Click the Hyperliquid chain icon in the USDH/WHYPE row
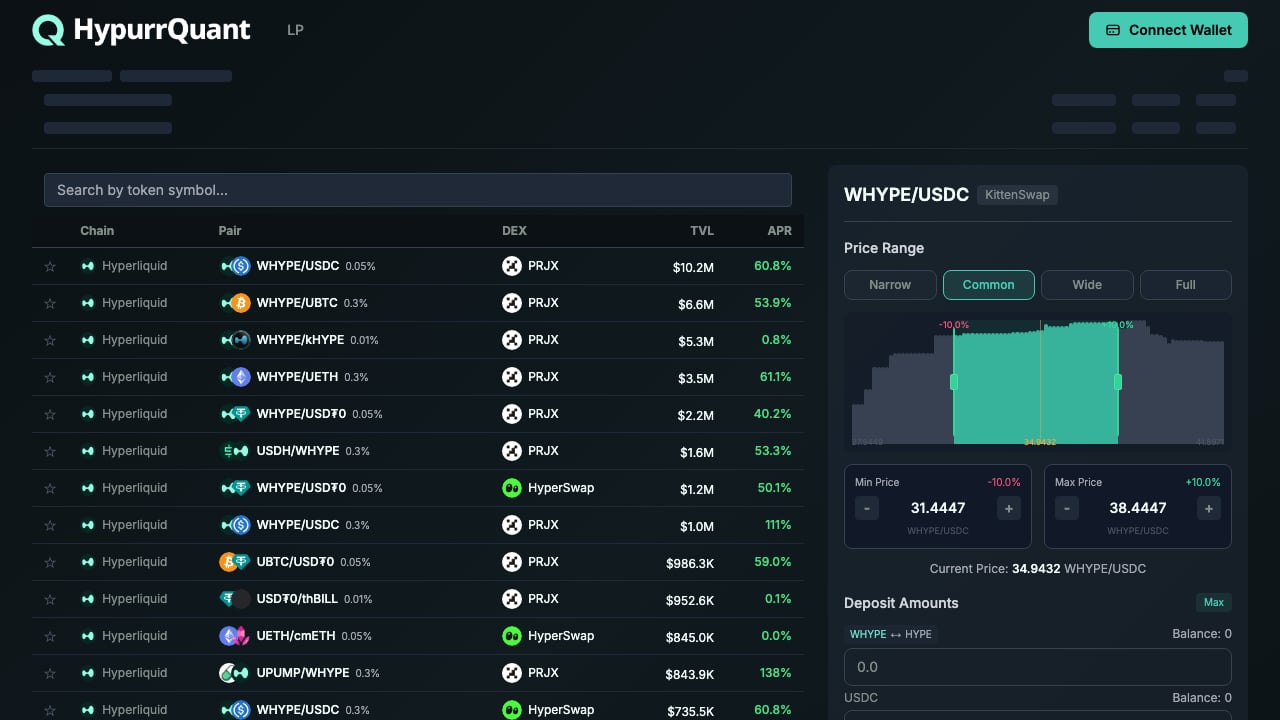Viewport: 1280px width, 720px height. point(88,451)
